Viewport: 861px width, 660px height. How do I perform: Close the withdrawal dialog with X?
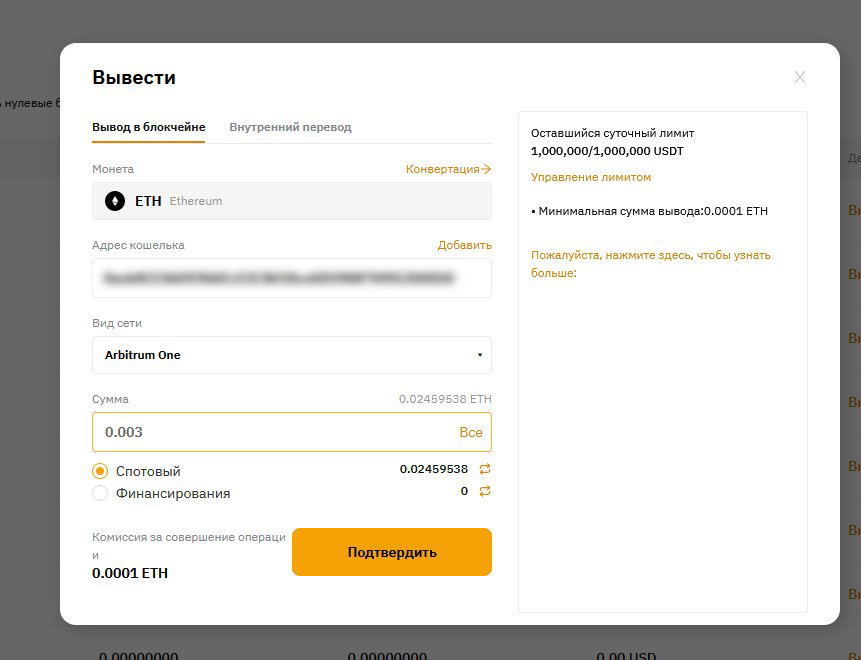pos(799,77)
